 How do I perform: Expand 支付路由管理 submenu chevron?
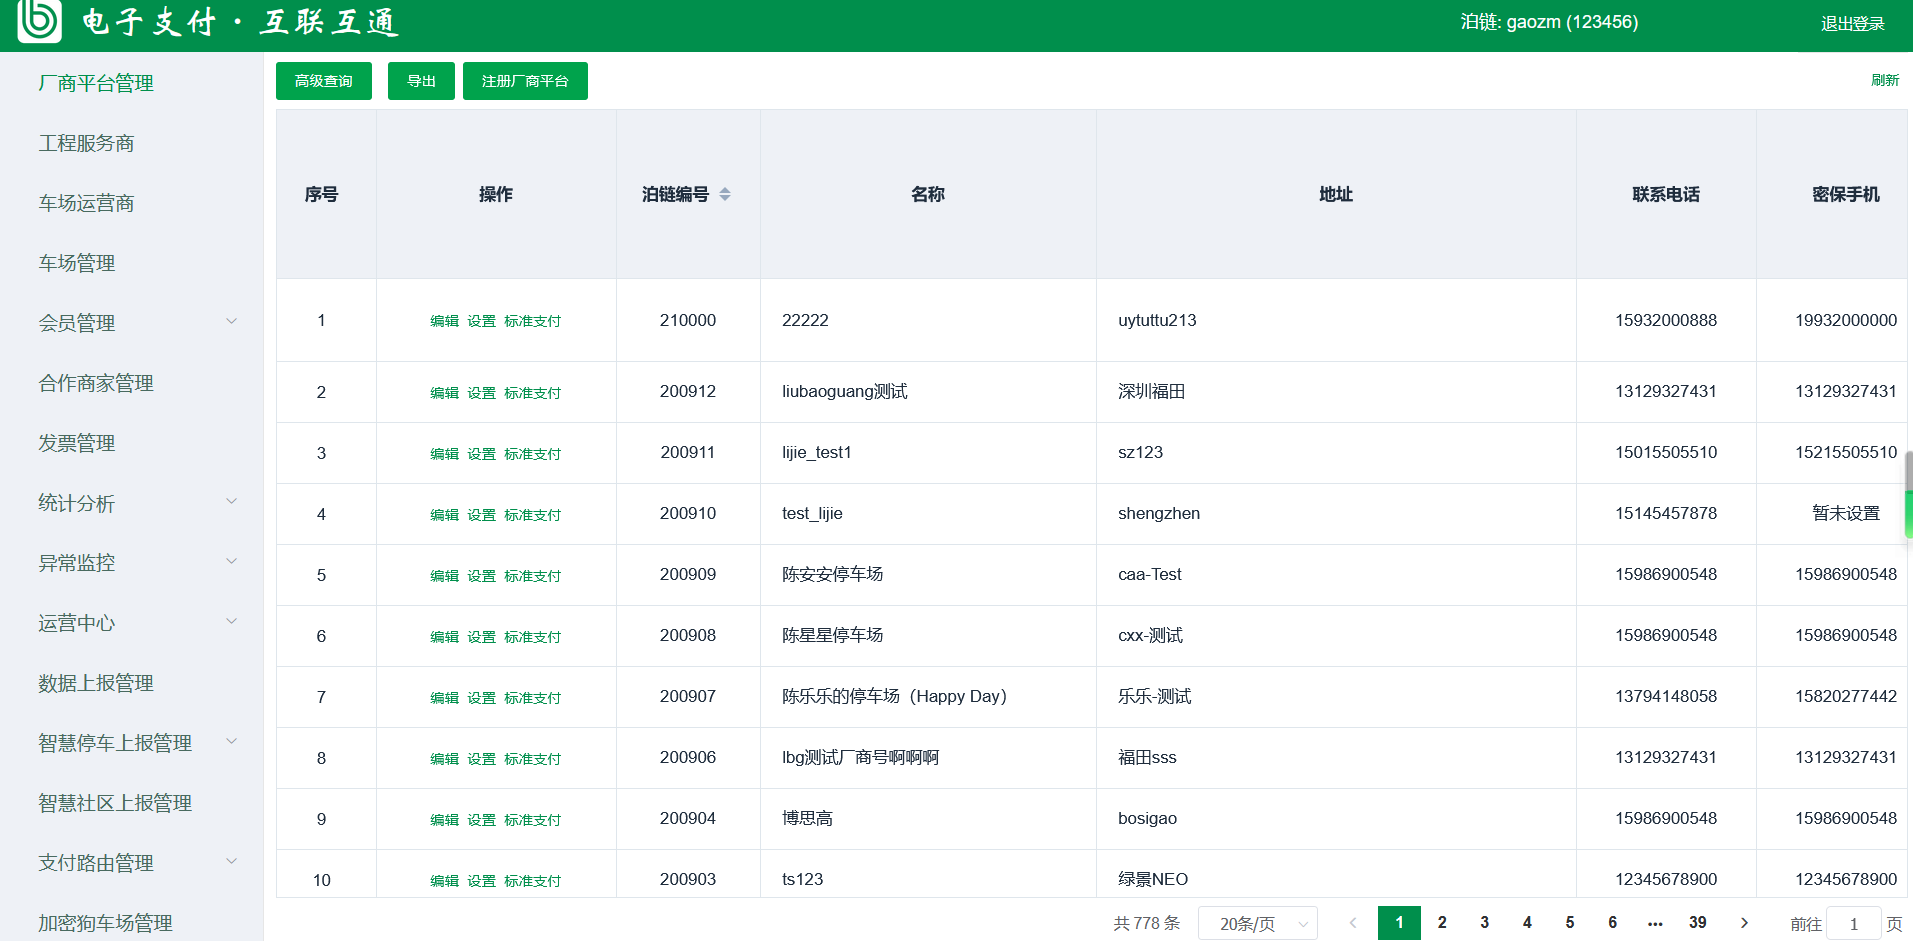pyautogui.click(x=232, y=861)
